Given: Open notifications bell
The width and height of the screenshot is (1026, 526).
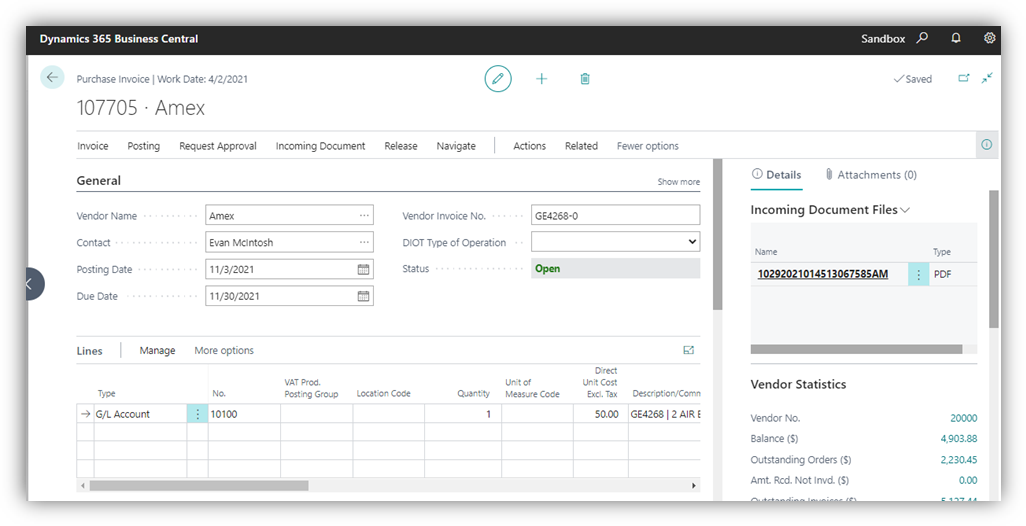Looking at the screenshot, I should tap(956, 38).
